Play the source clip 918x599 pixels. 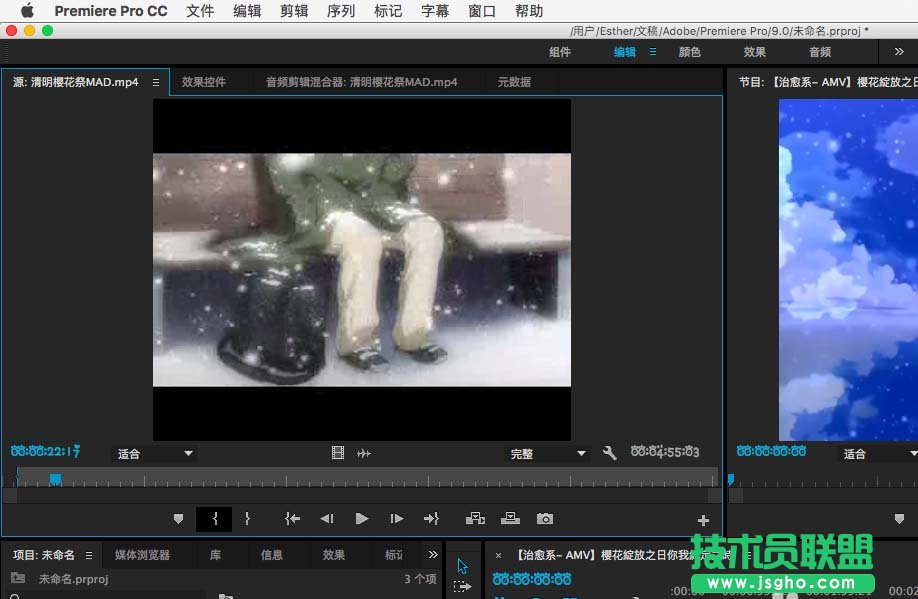tap(362, 519)
